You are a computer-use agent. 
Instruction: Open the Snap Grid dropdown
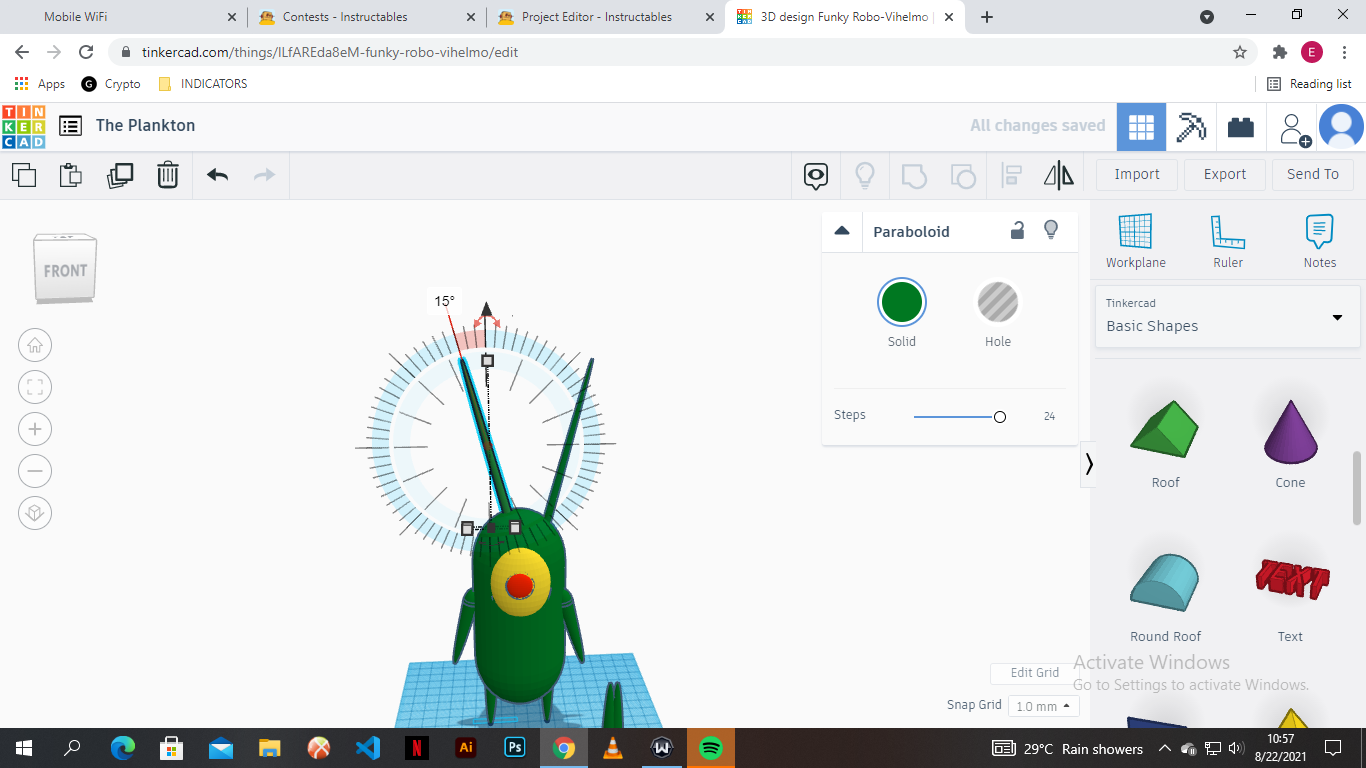pos(1043,705)
